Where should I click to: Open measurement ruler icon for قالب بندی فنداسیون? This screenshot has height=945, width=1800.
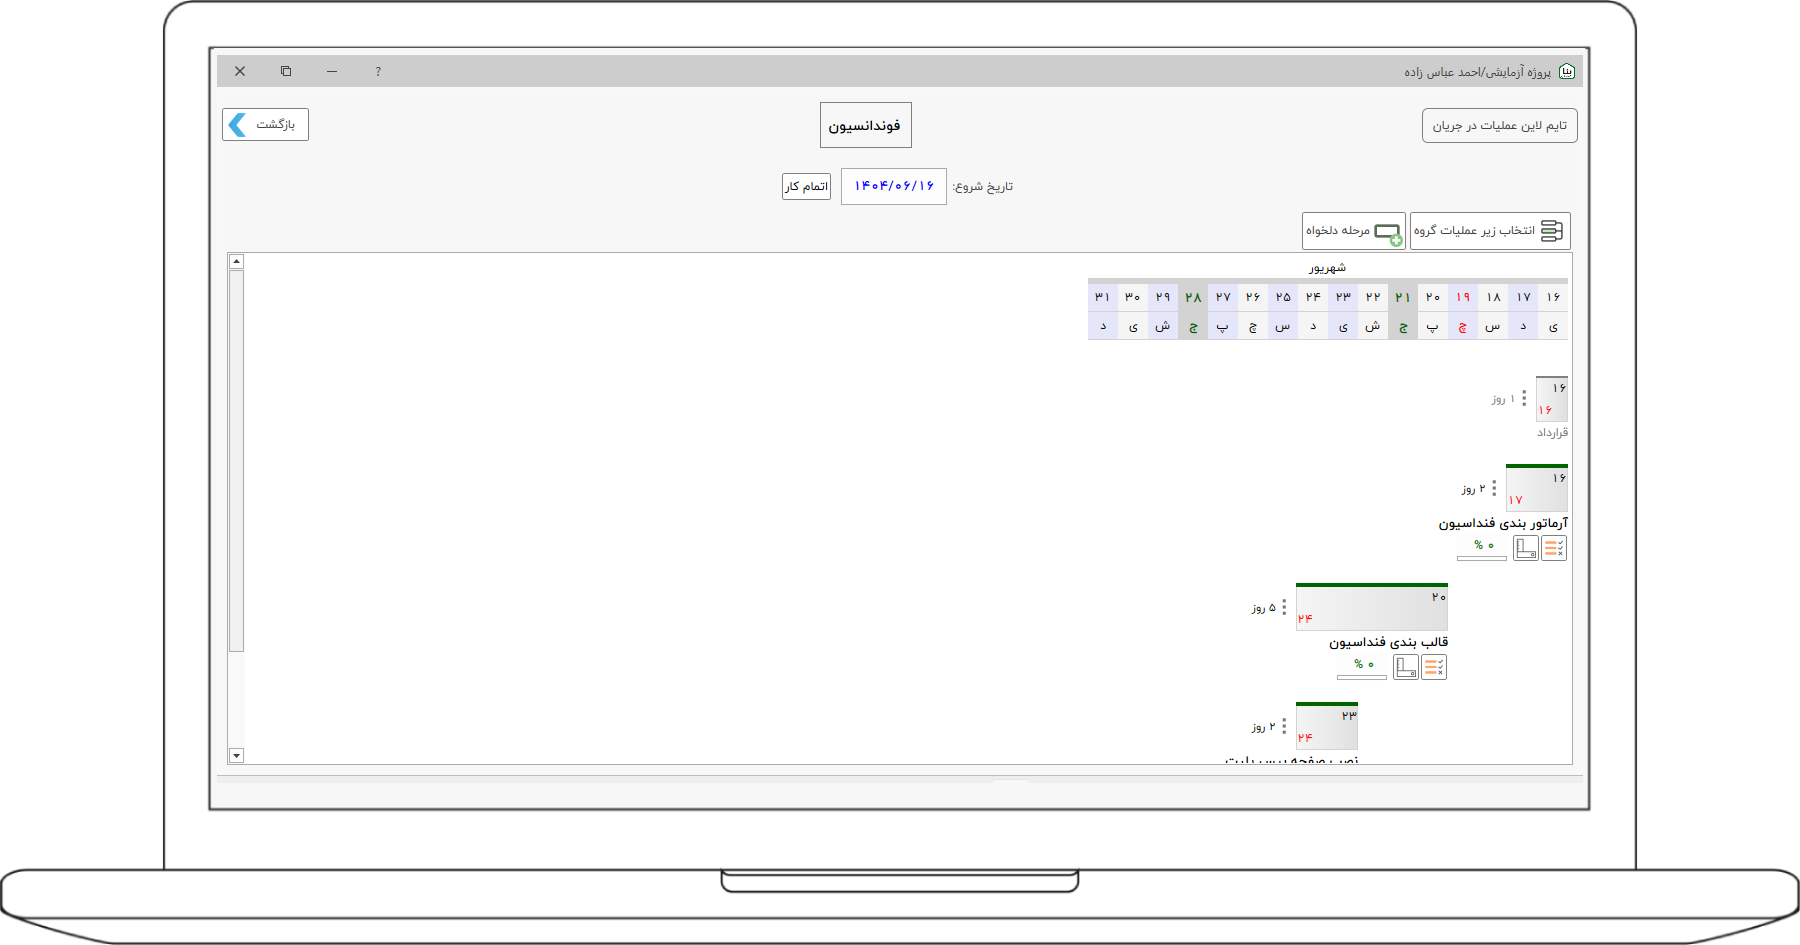(1406, 667)
